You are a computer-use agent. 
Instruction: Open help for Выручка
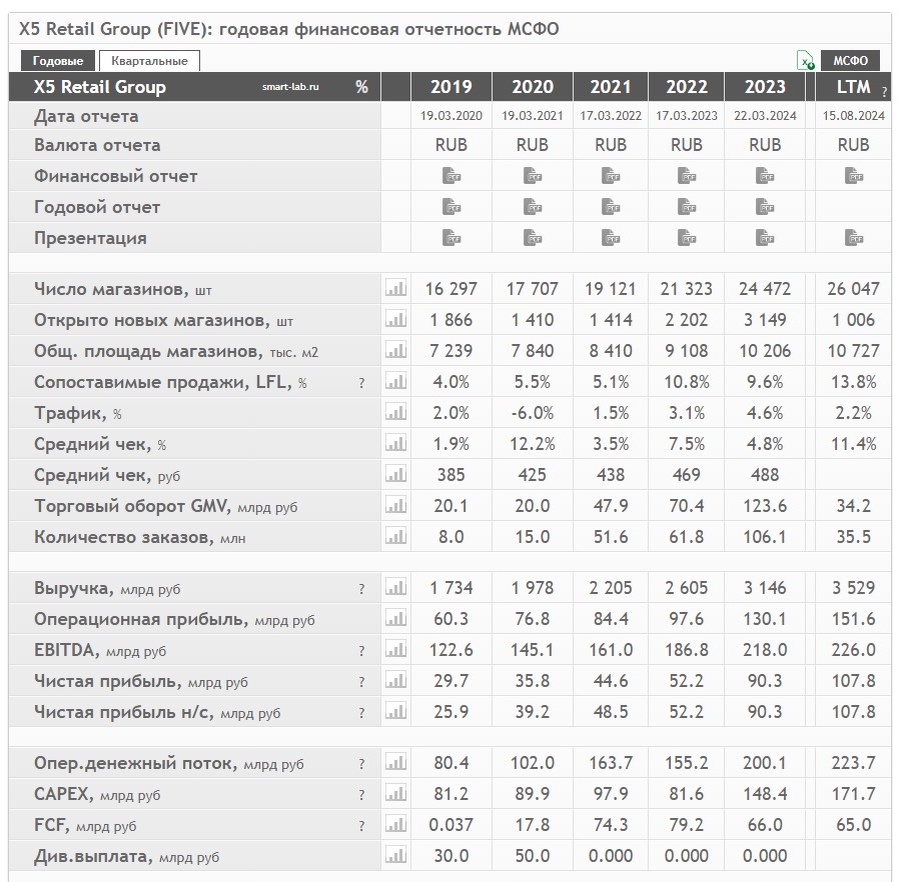[x=362, y=589]
